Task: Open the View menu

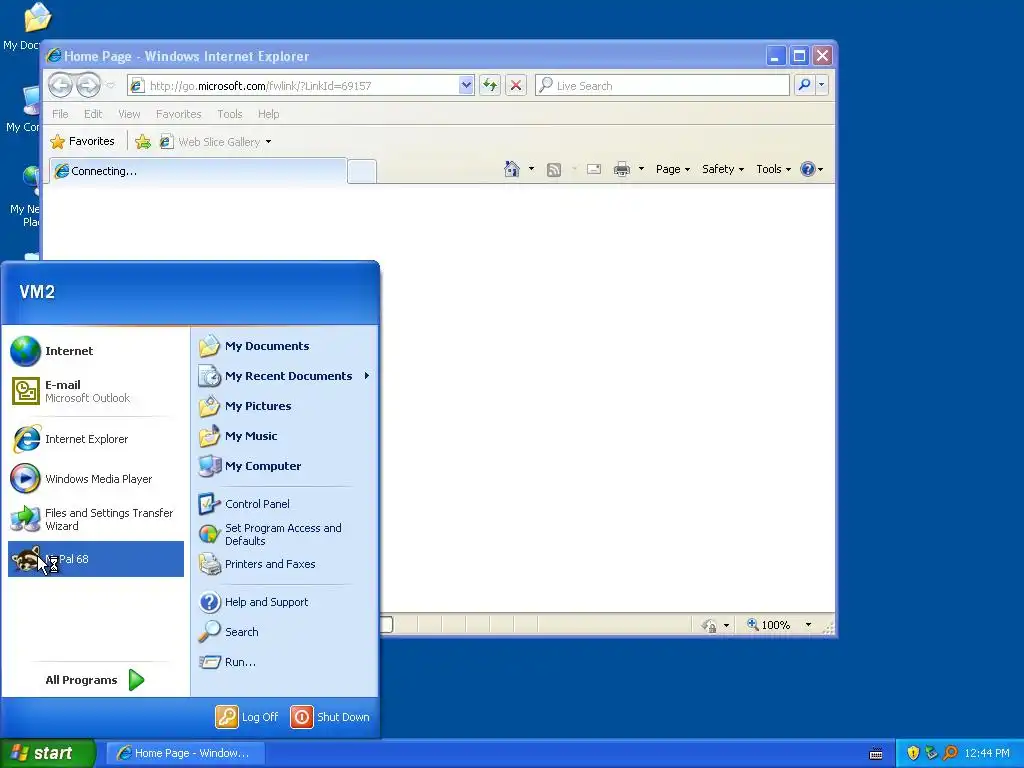Action: click(x=129, y=114)
